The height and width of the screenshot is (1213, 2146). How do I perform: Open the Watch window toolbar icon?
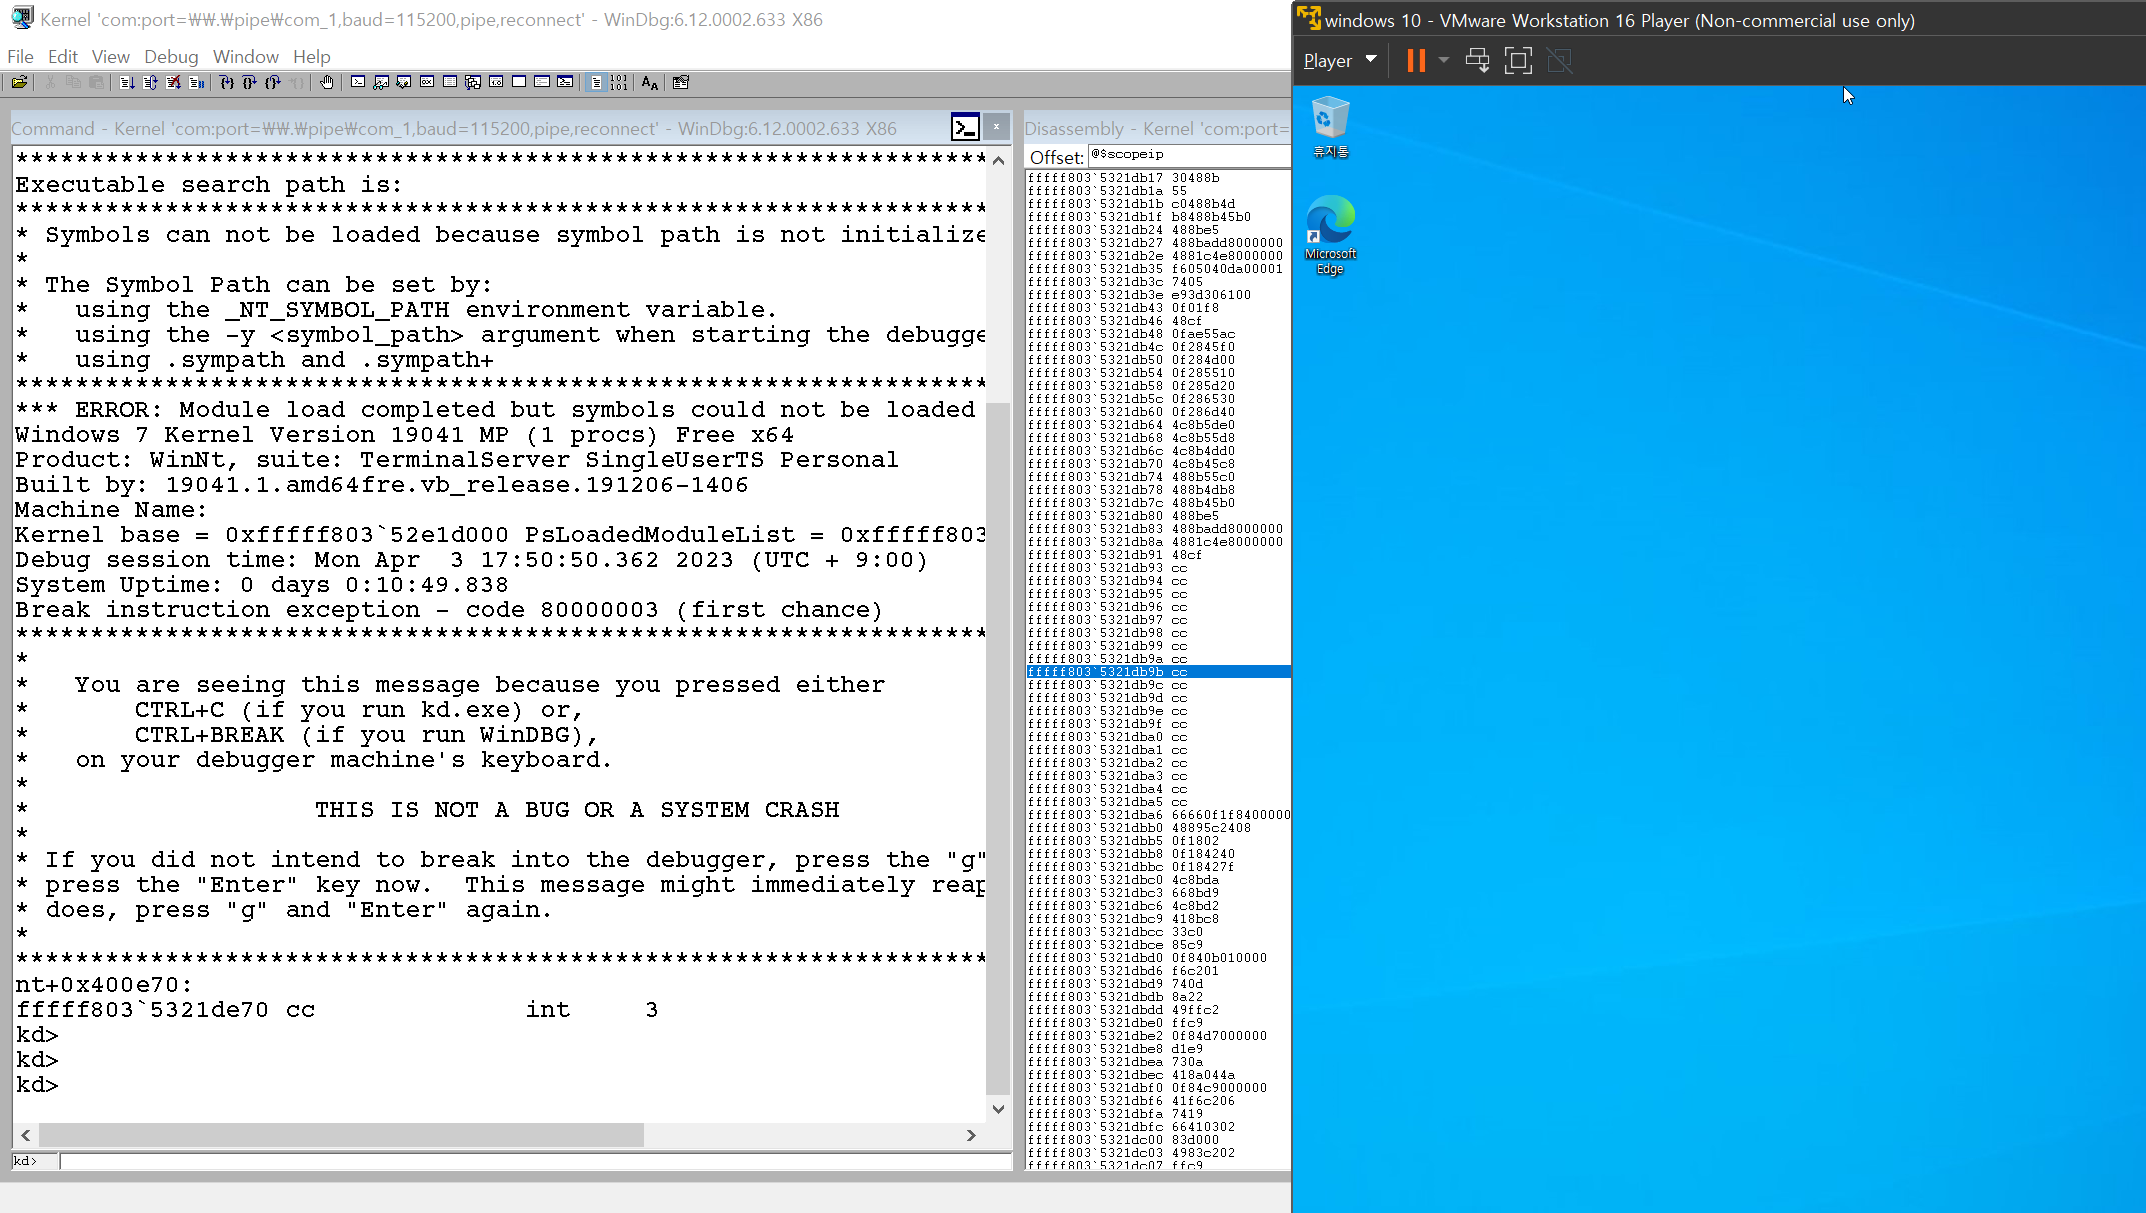click(381, 83)
